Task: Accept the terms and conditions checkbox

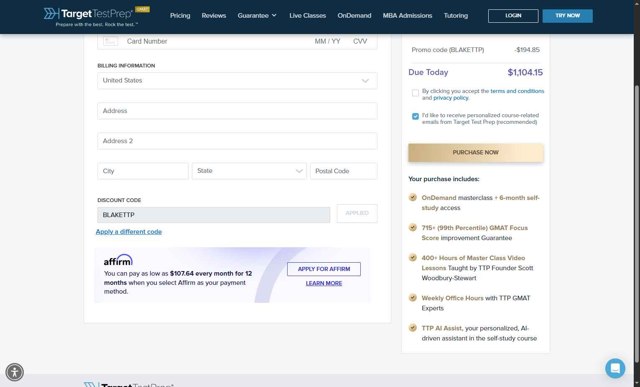Action: pos(415,93)
